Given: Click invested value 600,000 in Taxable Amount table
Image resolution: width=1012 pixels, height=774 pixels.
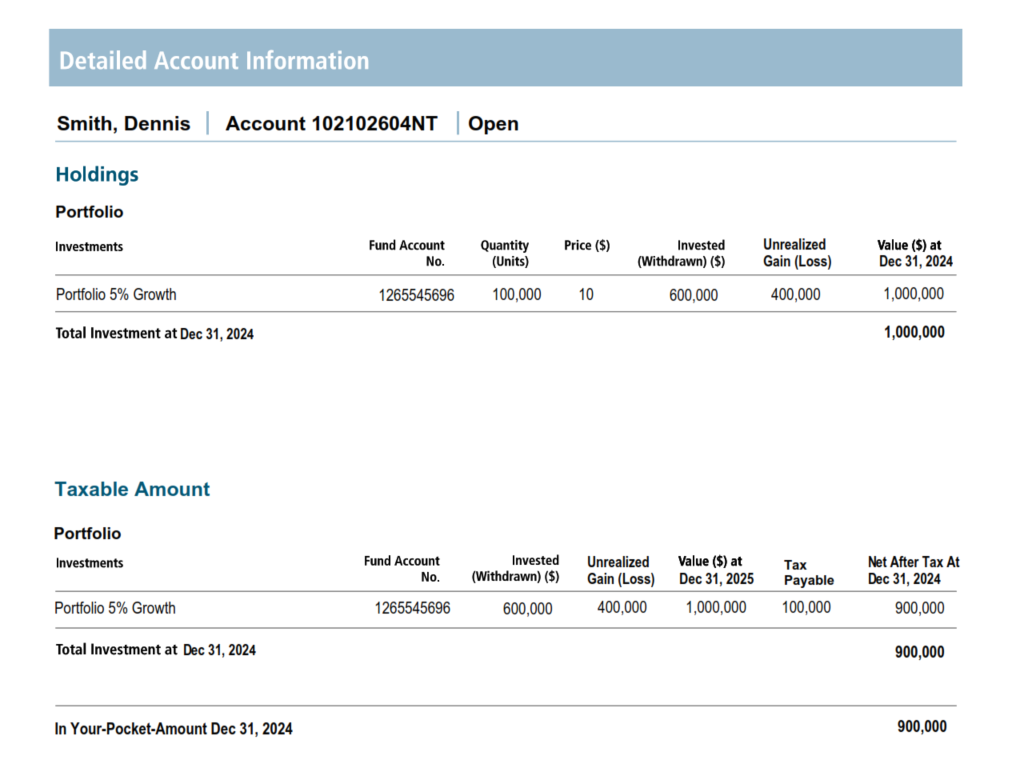Looking at the screenshot, I should pos(527,609).
